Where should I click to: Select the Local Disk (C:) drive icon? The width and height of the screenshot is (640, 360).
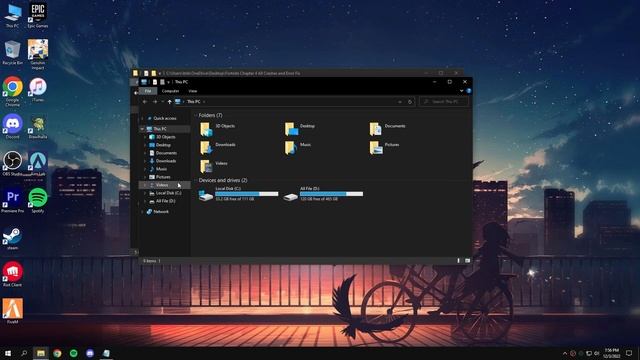click(206, 196)
